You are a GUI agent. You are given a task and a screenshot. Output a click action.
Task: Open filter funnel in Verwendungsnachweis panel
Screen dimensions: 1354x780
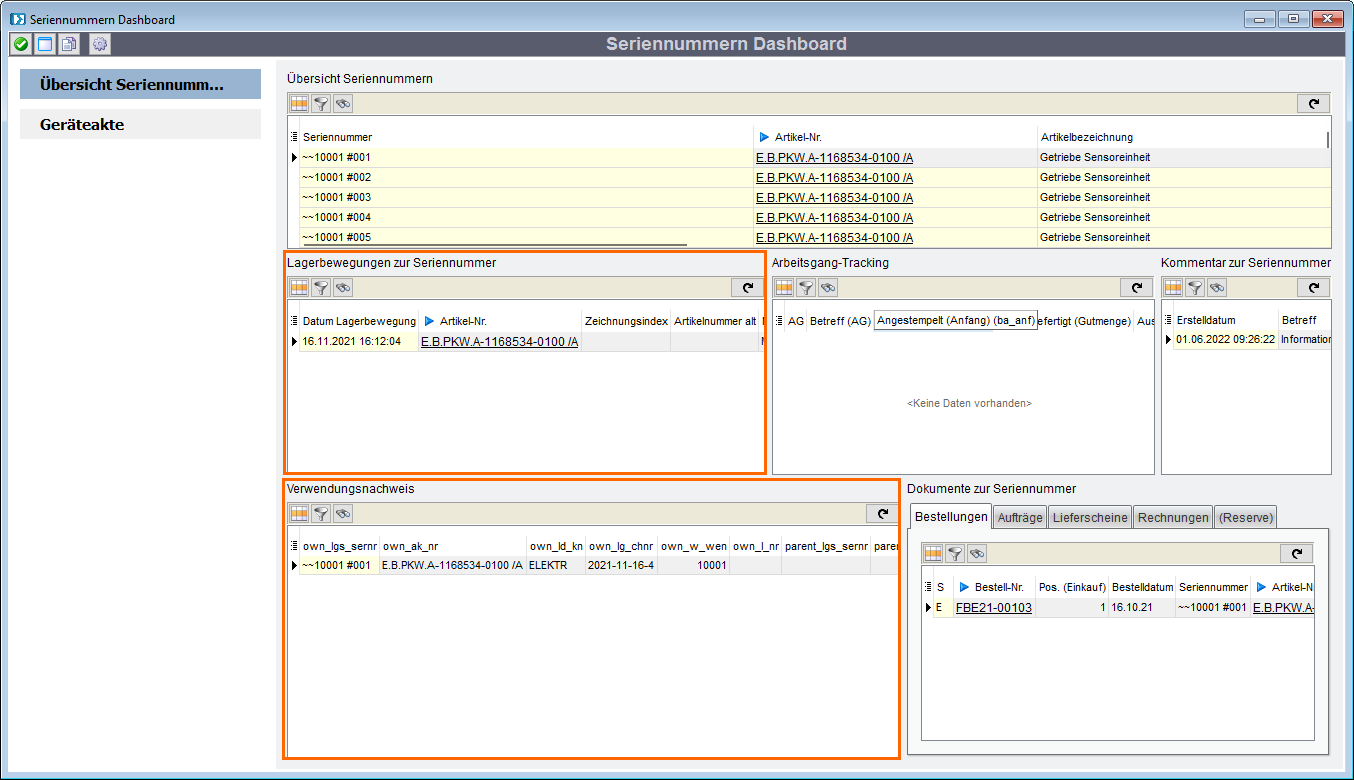[321, 513]
